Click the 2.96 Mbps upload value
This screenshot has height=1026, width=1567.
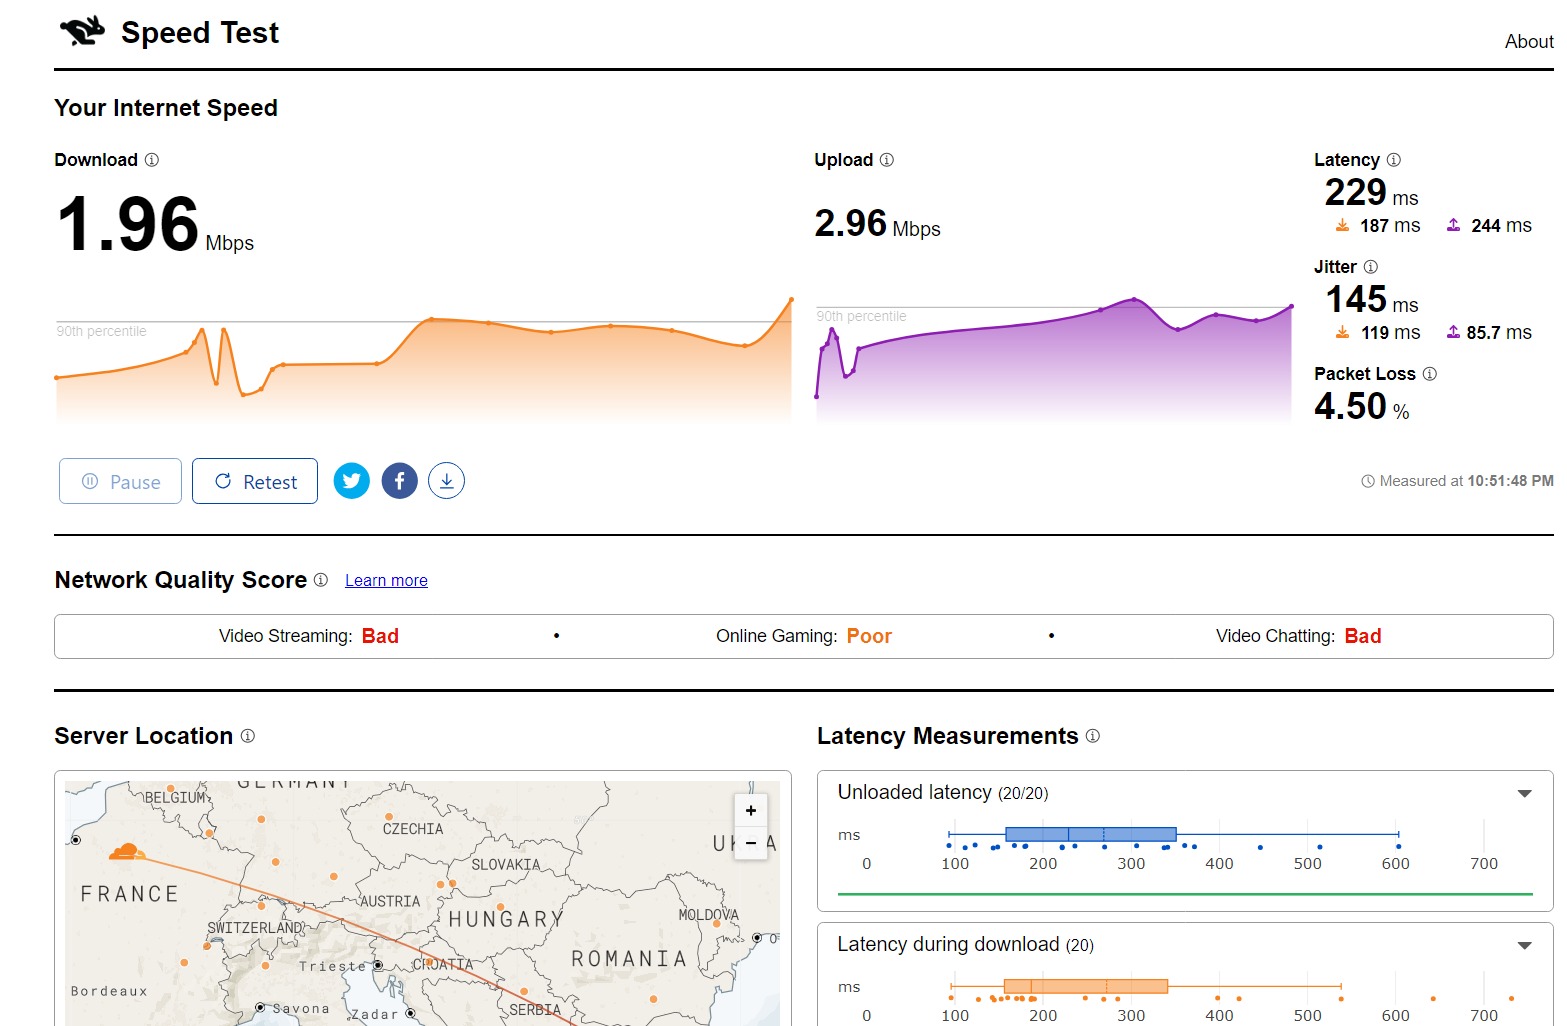click(877, 224)
